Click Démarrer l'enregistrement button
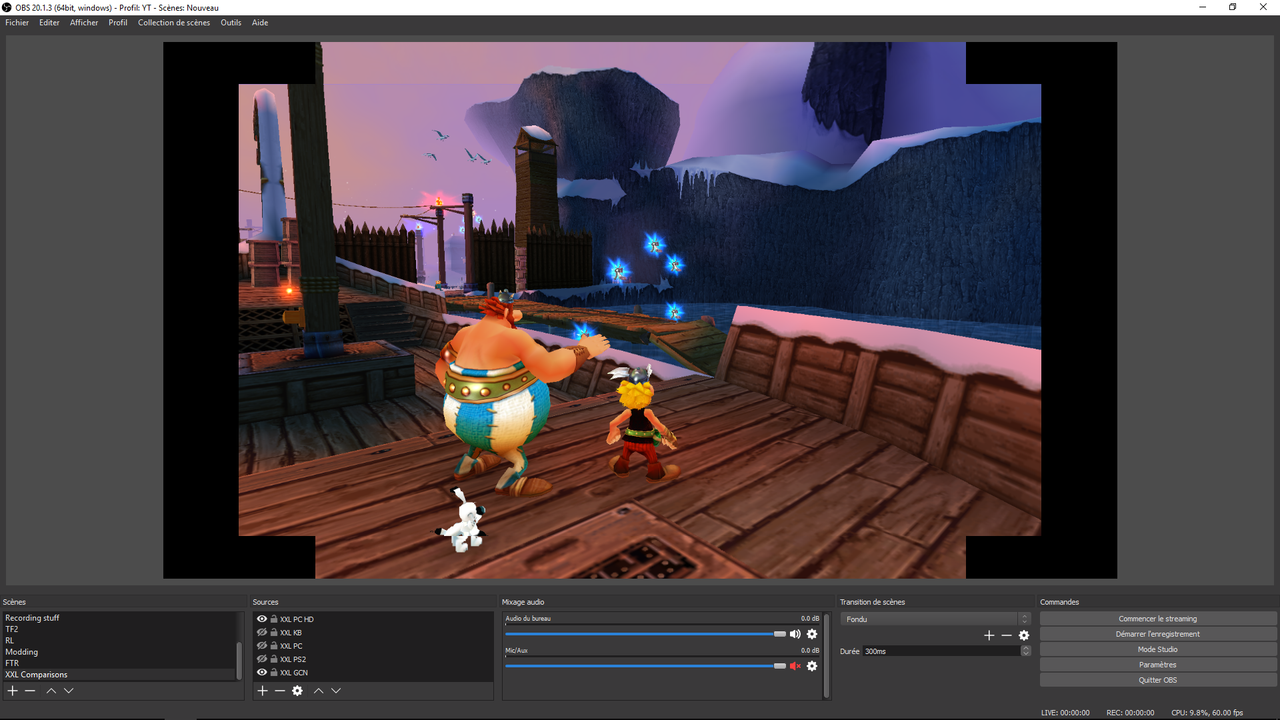 coord(1158,634)
